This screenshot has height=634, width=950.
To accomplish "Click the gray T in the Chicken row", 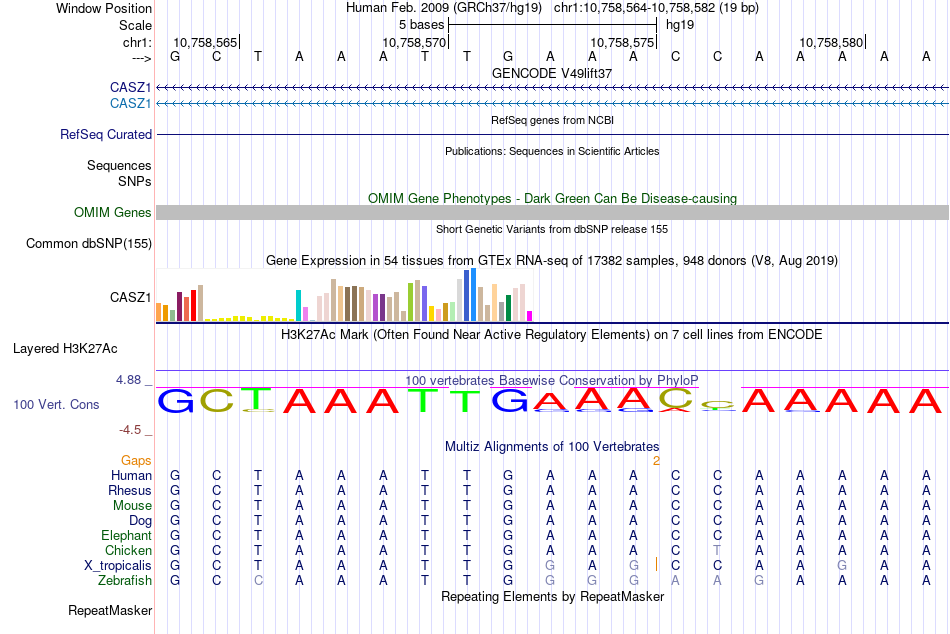I will 717,550.
